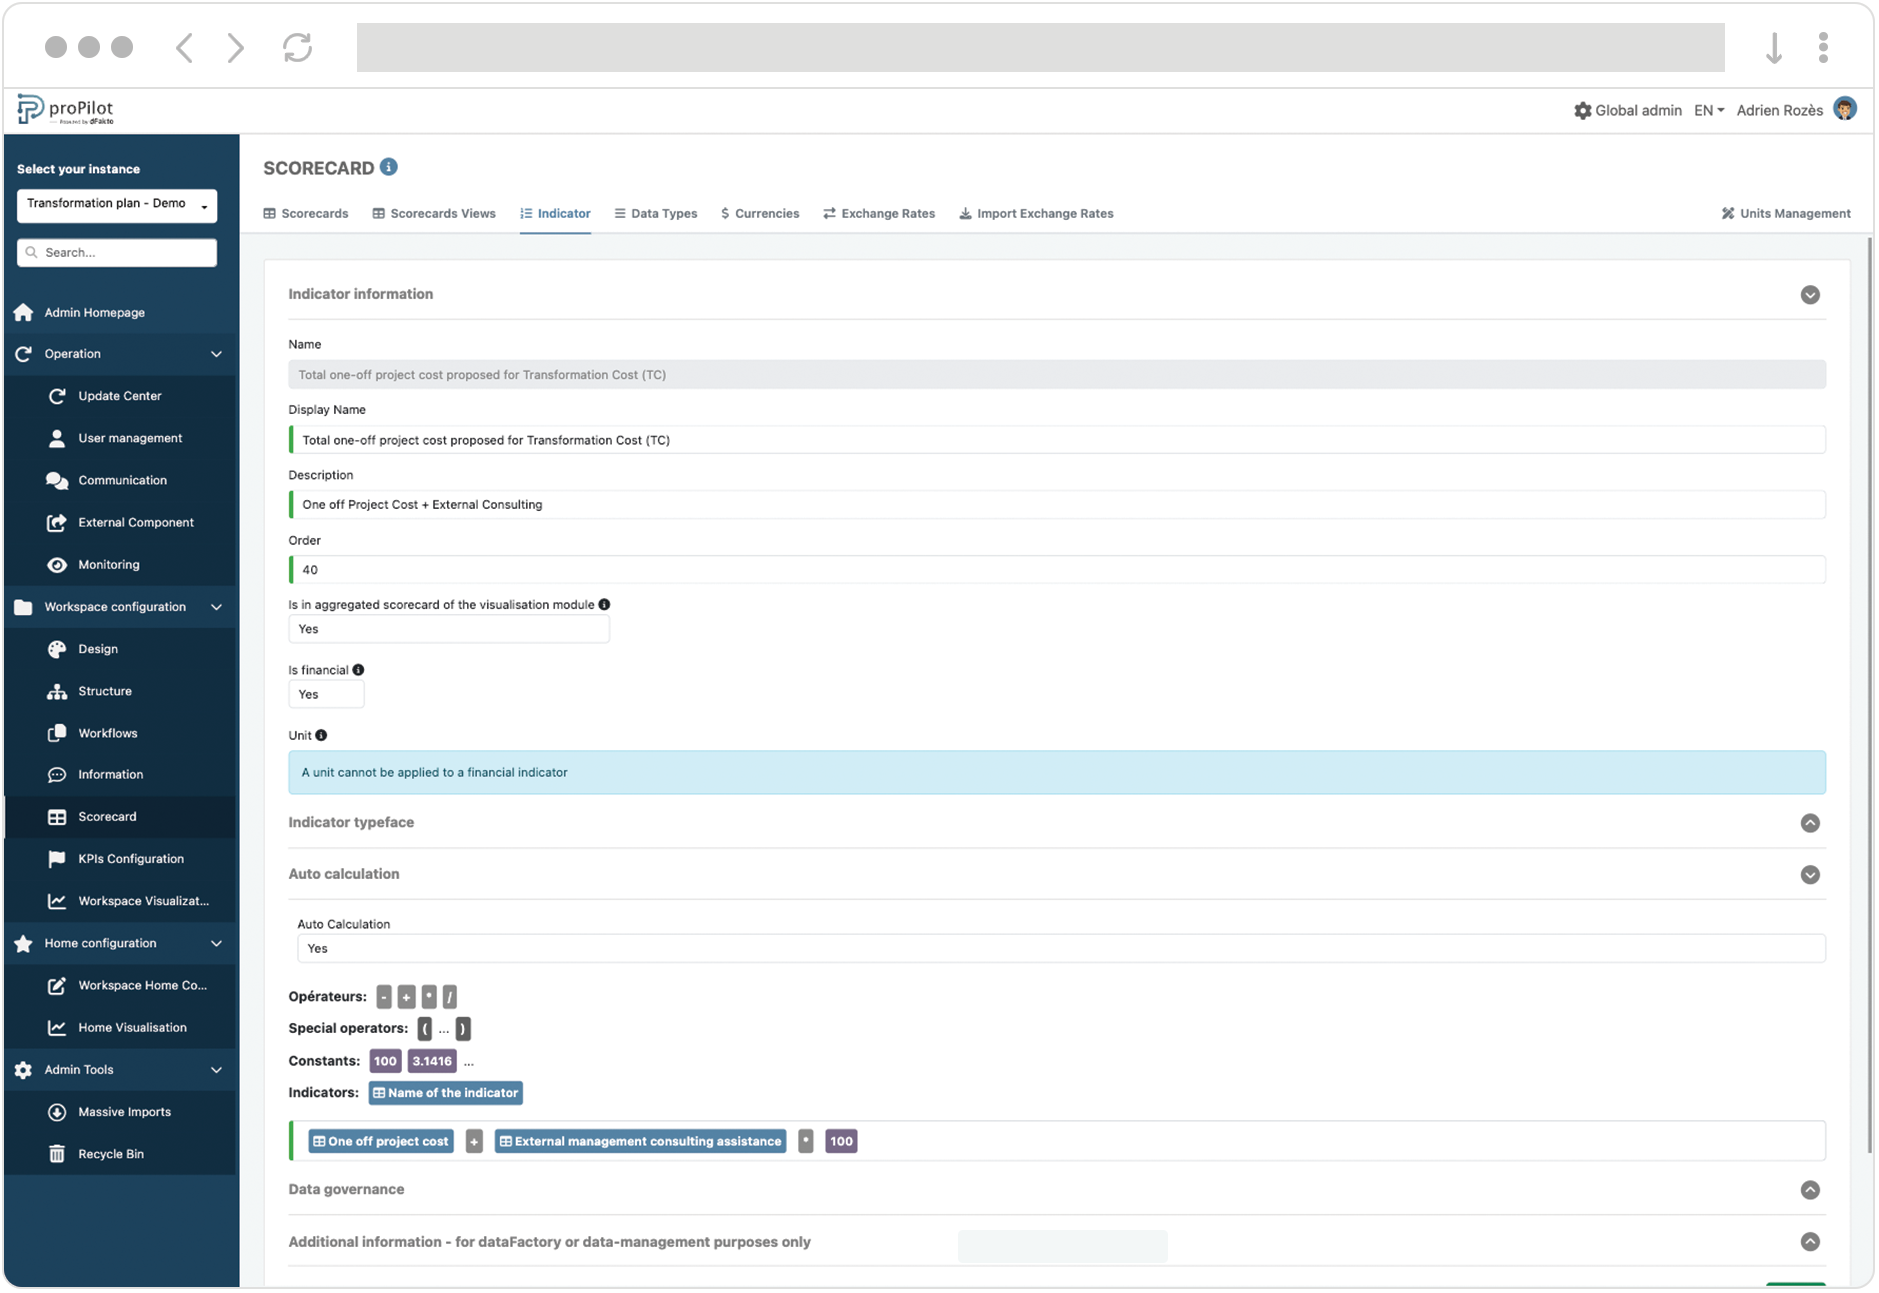The width and height of the screenshot is (1879, 1293).
Task: Click the purple 3.1416 constant chip
Action: (431, 1061)
